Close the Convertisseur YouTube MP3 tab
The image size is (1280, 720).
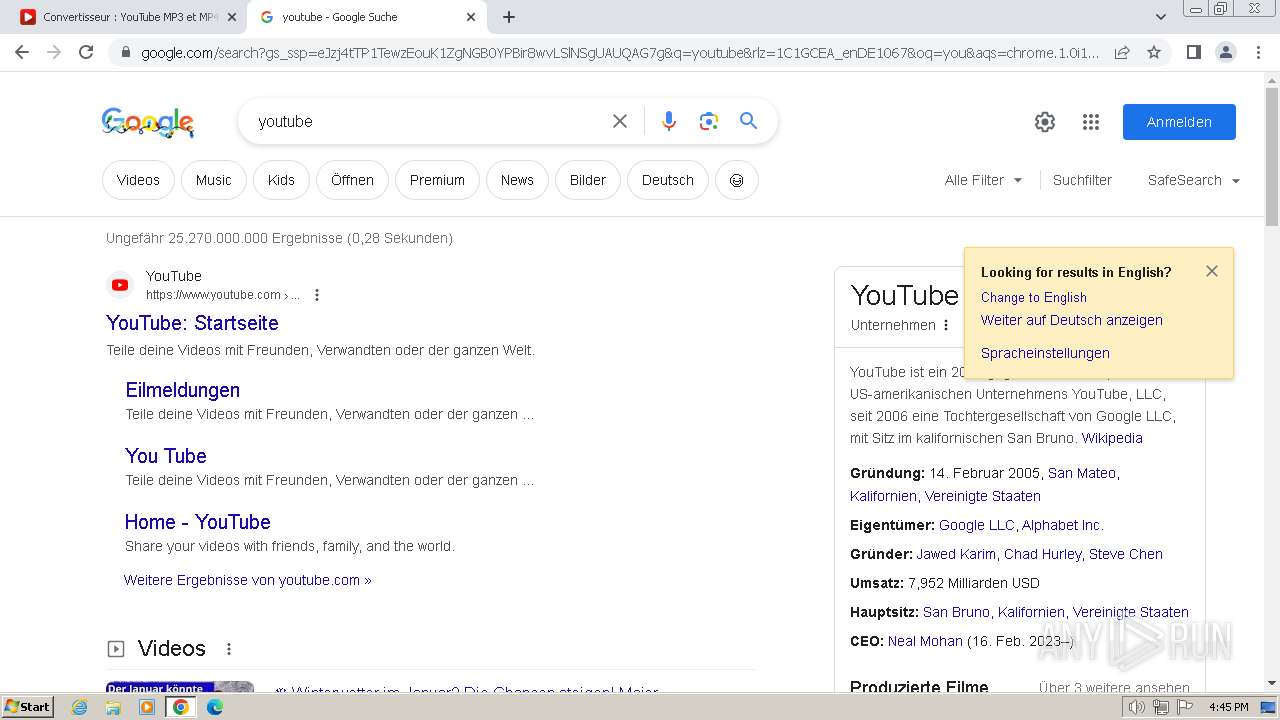232,17
